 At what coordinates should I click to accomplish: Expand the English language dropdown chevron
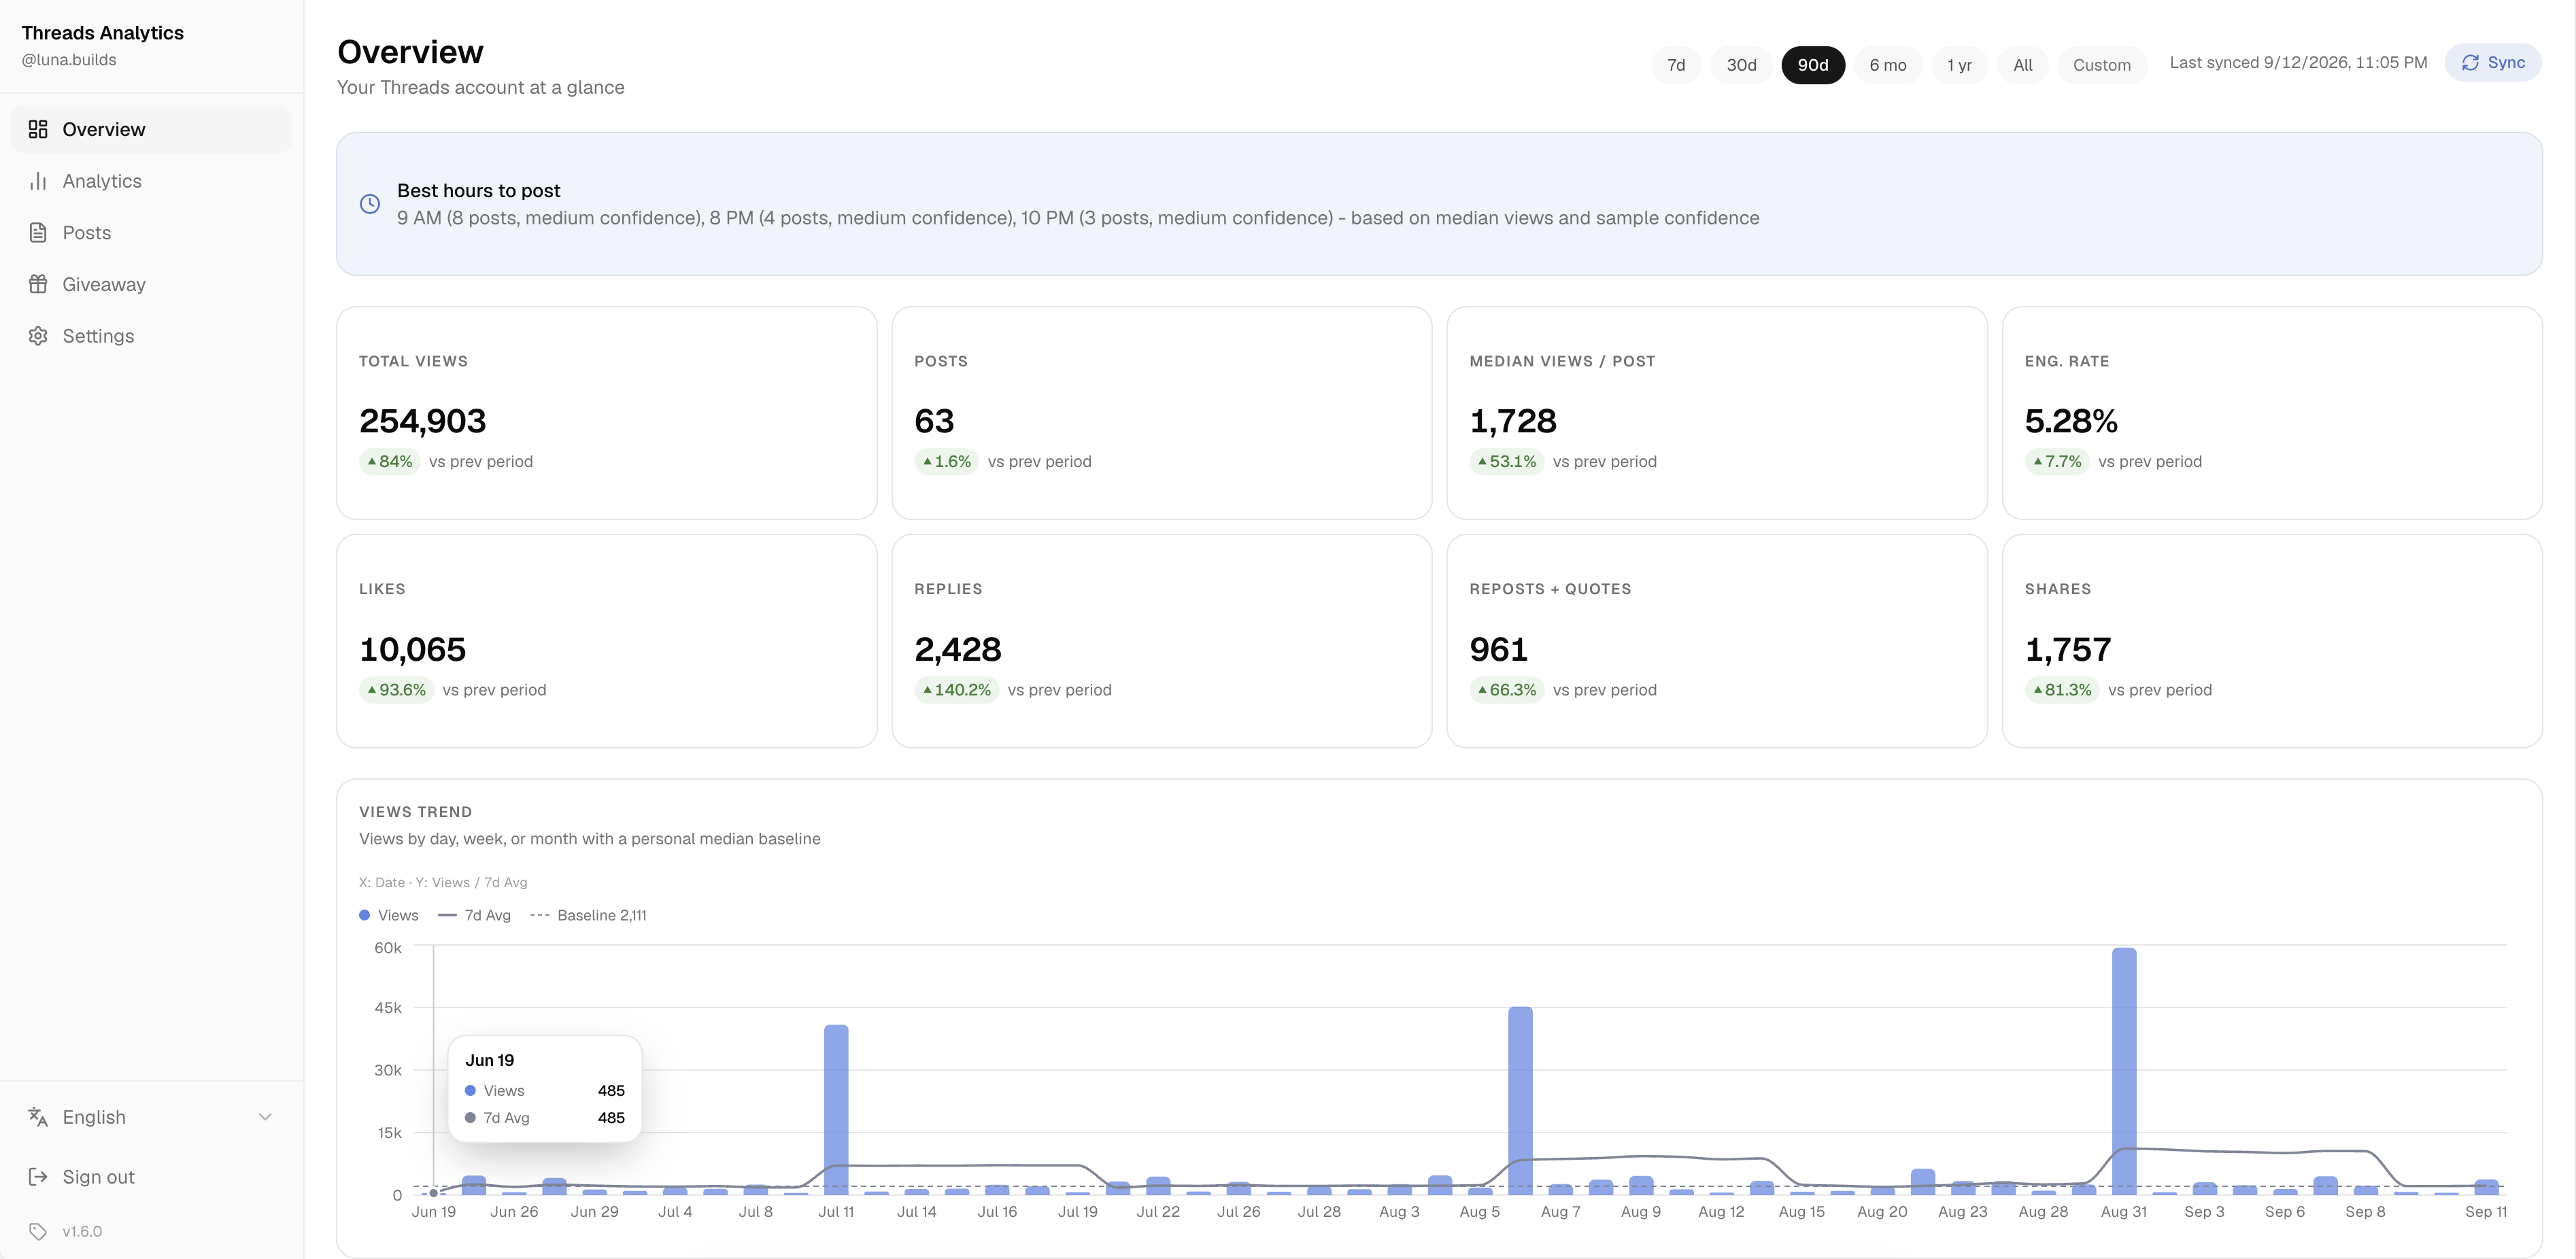(265, 1117)
